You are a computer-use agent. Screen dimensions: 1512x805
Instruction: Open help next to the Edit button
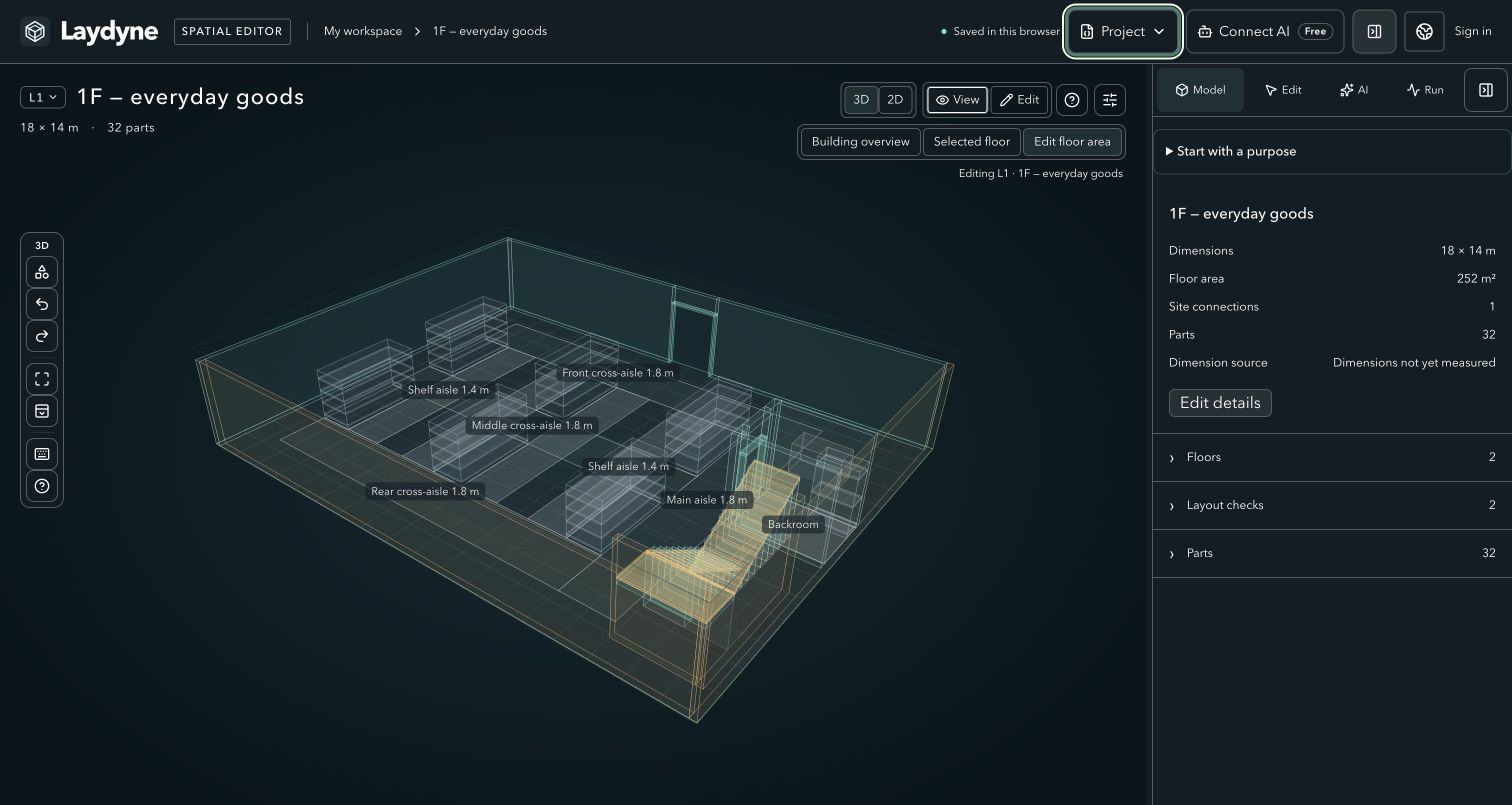1072,100
